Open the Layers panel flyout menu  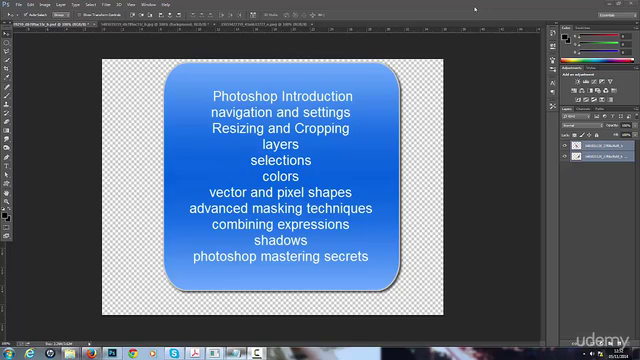coord(636,109)
